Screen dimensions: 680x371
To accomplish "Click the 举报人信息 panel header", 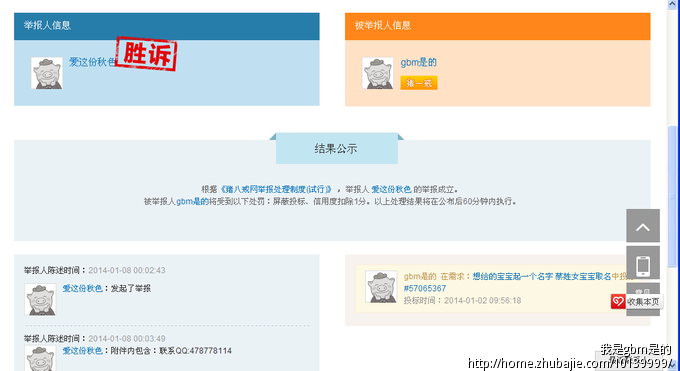I will (x=167, y=26).
